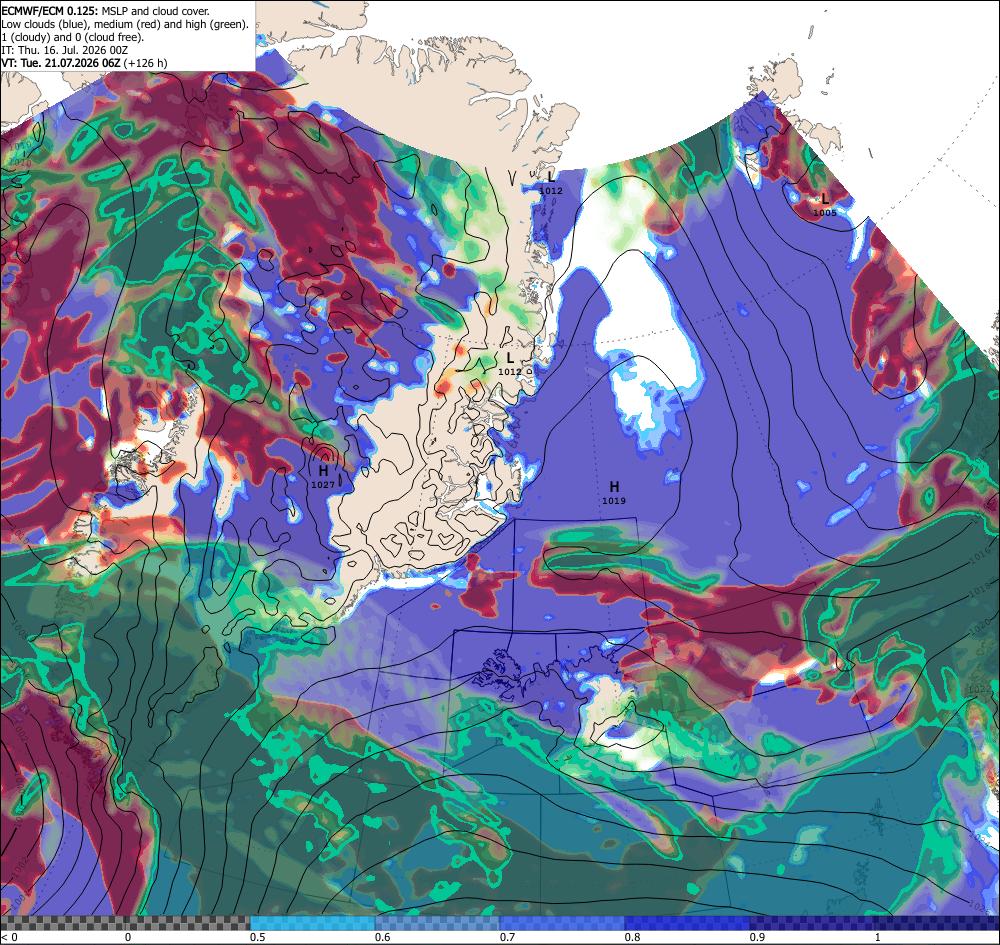Click the low pressure marker L 1005

click(825, 204)
